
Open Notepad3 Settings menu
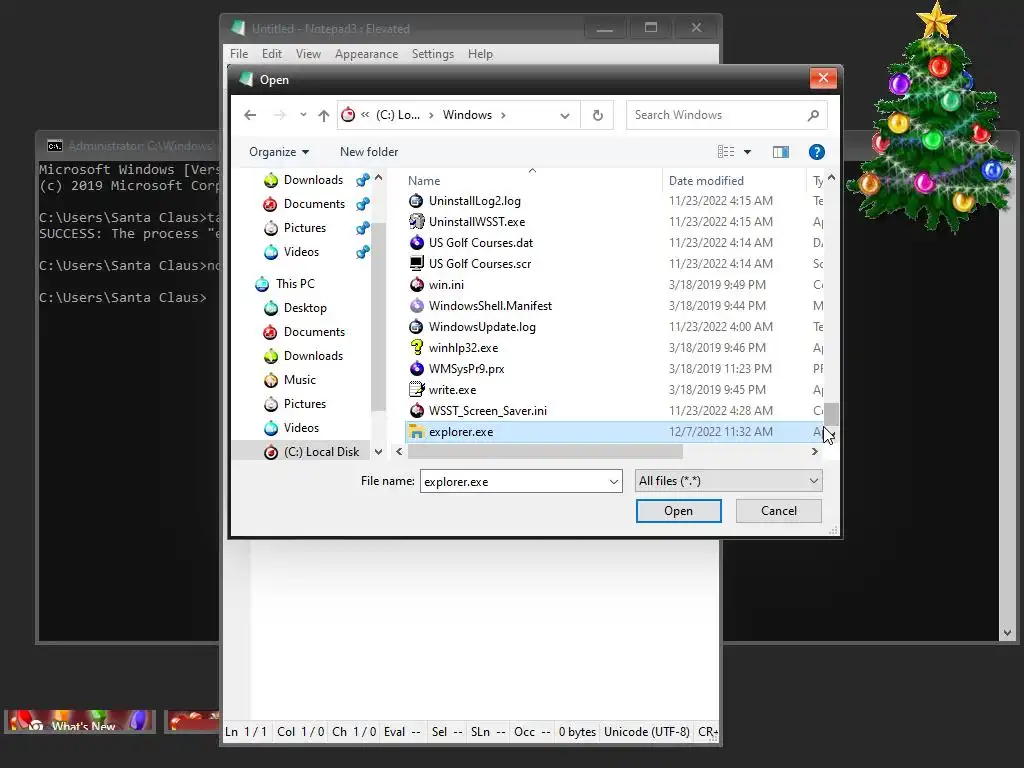click(432, 54)
